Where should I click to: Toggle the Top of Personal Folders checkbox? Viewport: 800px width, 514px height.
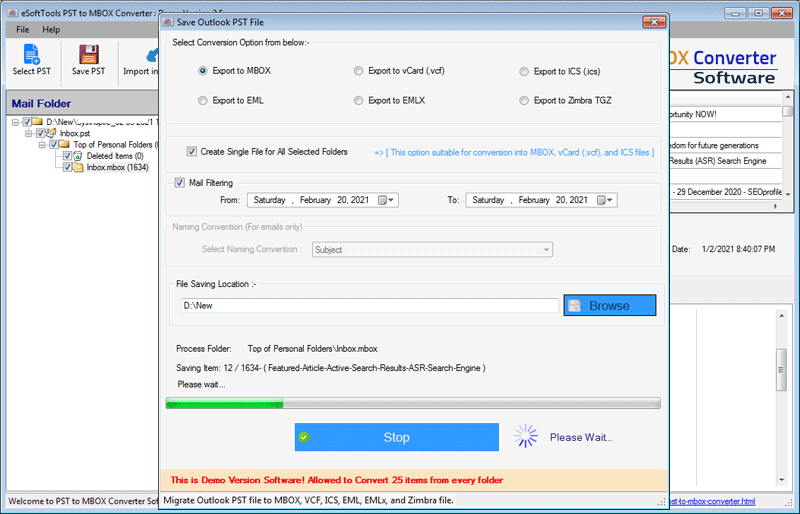click(54, 145)
